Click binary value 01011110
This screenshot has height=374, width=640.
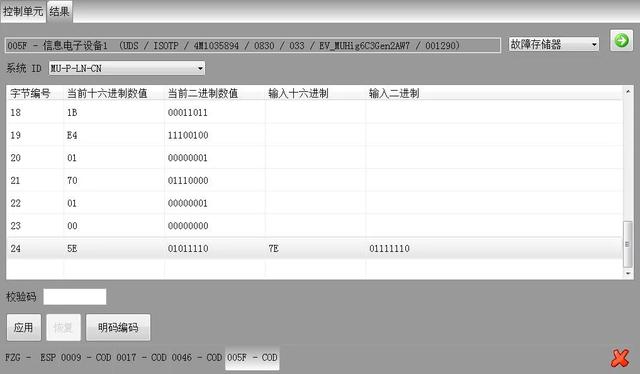pyautogui.click(x=188, y=248)
